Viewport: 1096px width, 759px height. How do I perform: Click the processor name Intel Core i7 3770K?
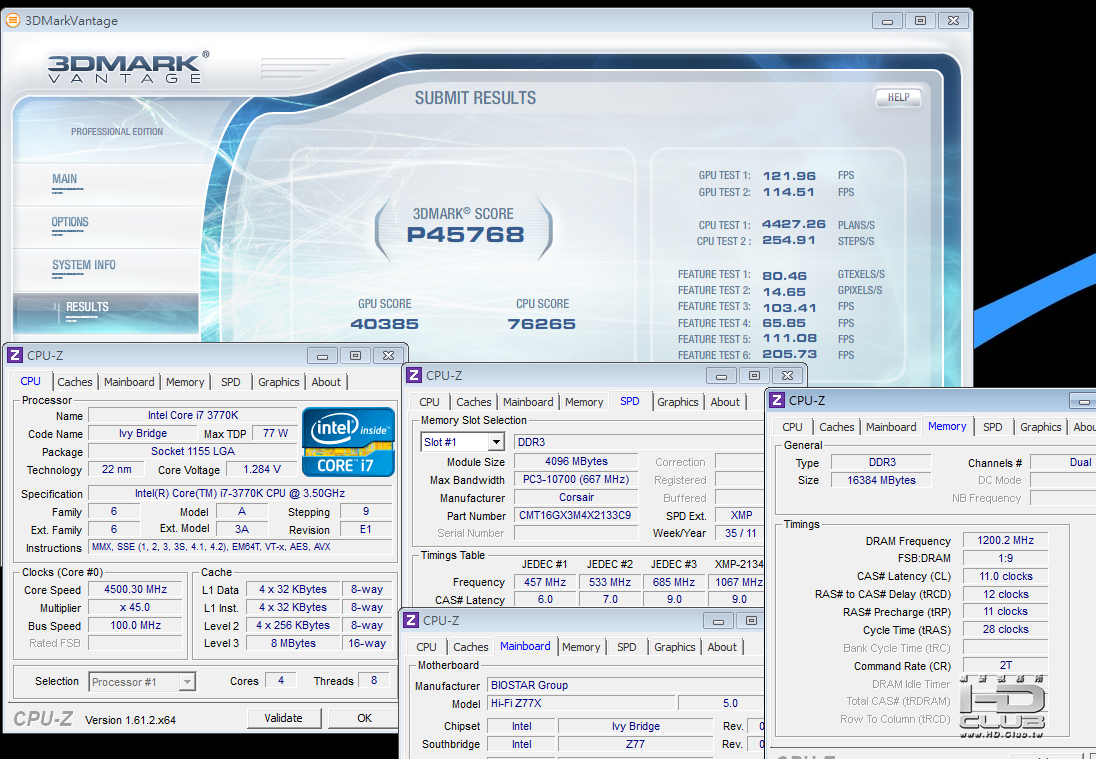click(x=193, y=415)
